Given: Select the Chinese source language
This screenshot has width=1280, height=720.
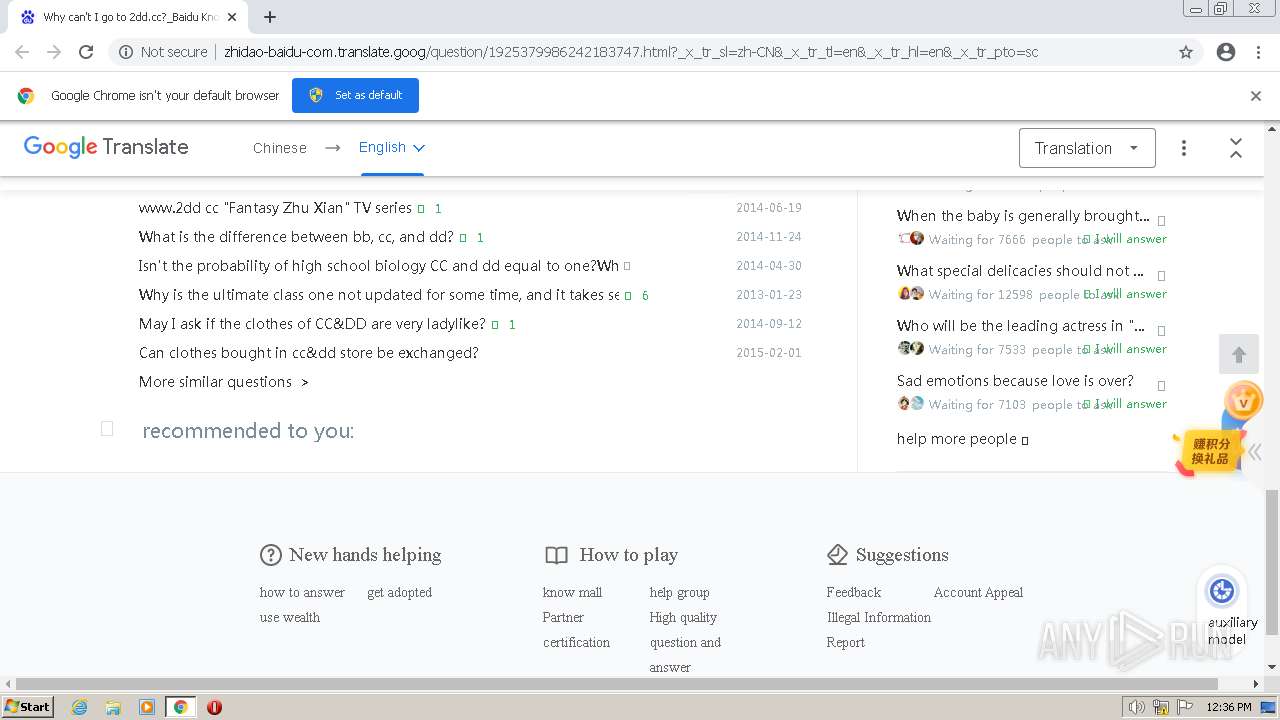Looking at the screenshot, I should pyautogui.click(x=280, y=148).
